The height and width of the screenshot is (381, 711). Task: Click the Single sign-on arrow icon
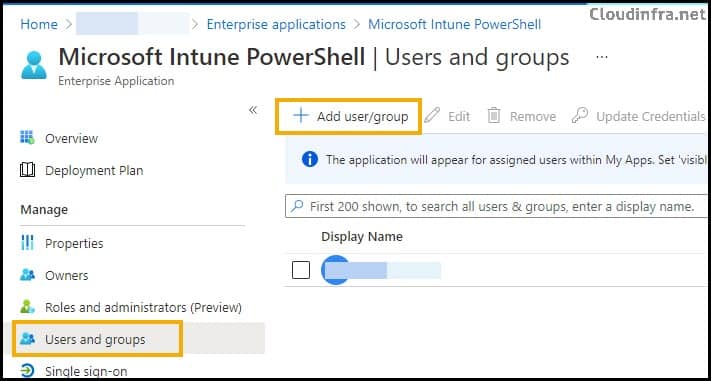coord(28,371)
